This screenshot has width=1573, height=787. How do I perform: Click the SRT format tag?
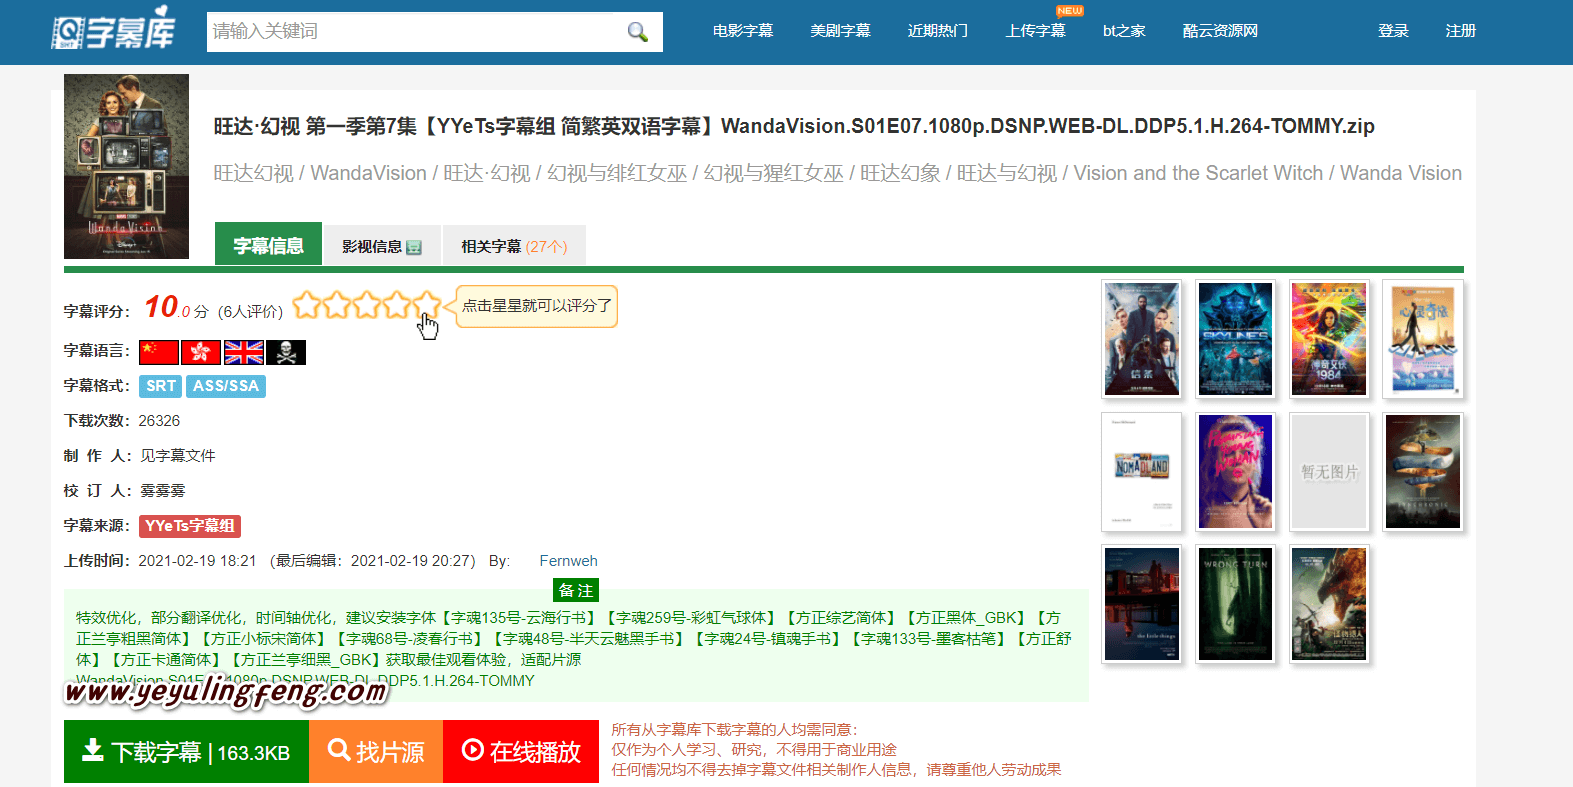[x=160, y=386]
